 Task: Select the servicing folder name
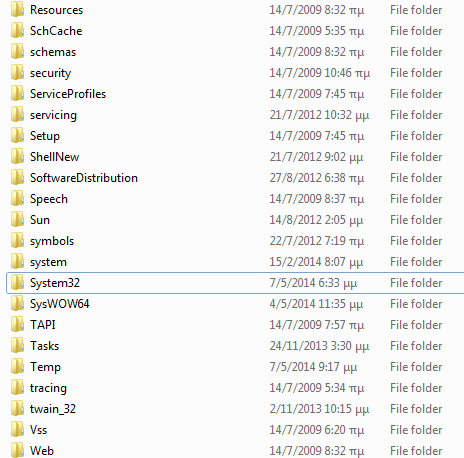pyautogui.click(x=53, y=115)
